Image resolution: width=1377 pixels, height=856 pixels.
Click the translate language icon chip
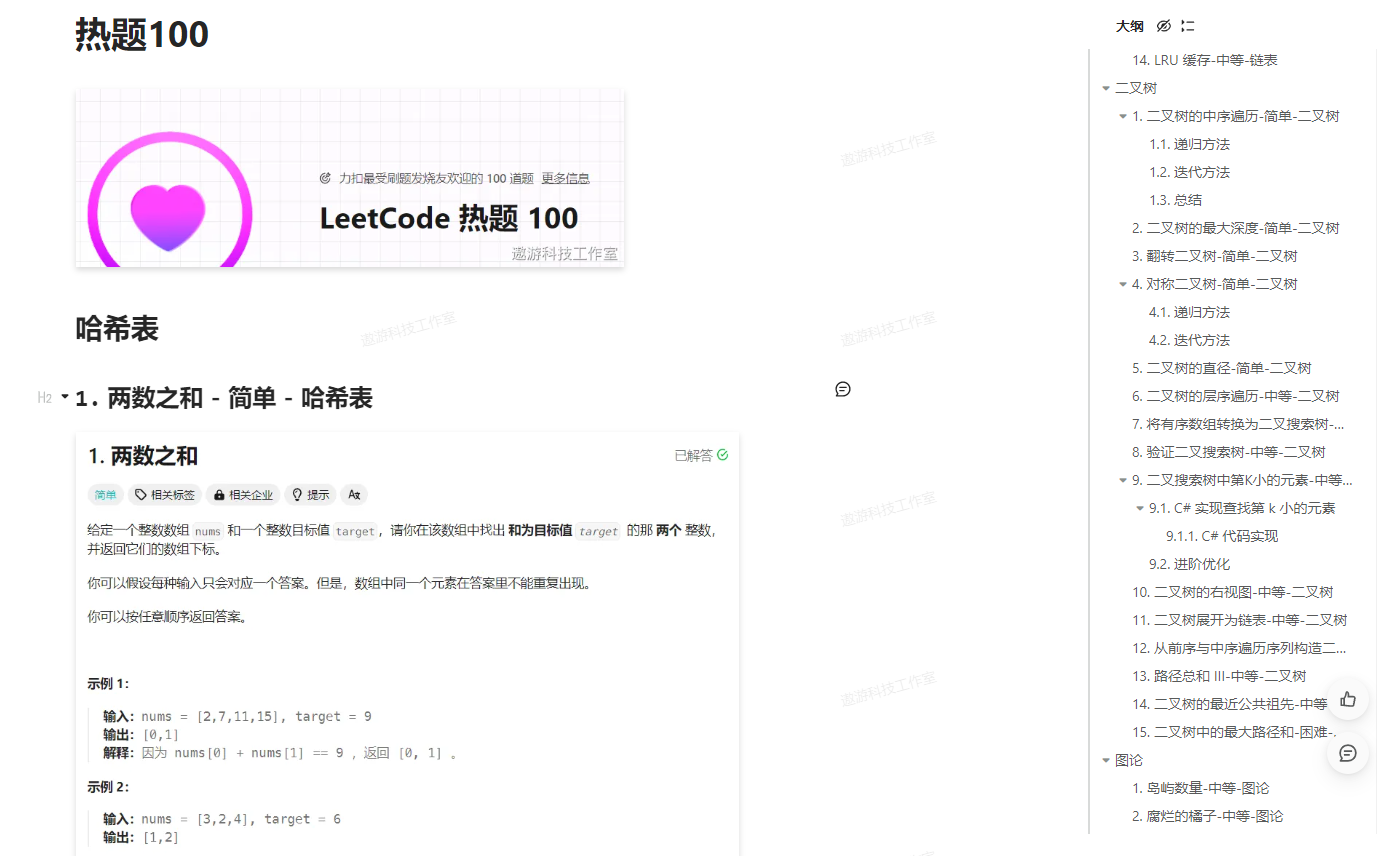coord(354,495)
